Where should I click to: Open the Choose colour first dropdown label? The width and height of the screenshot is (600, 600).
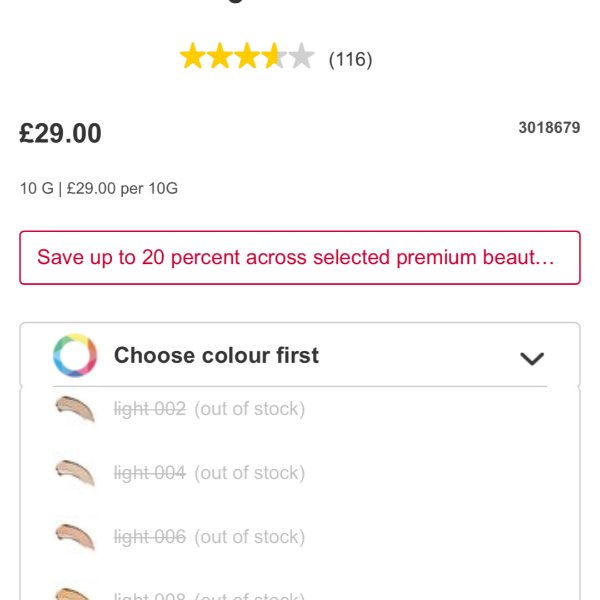click(216, 355)
